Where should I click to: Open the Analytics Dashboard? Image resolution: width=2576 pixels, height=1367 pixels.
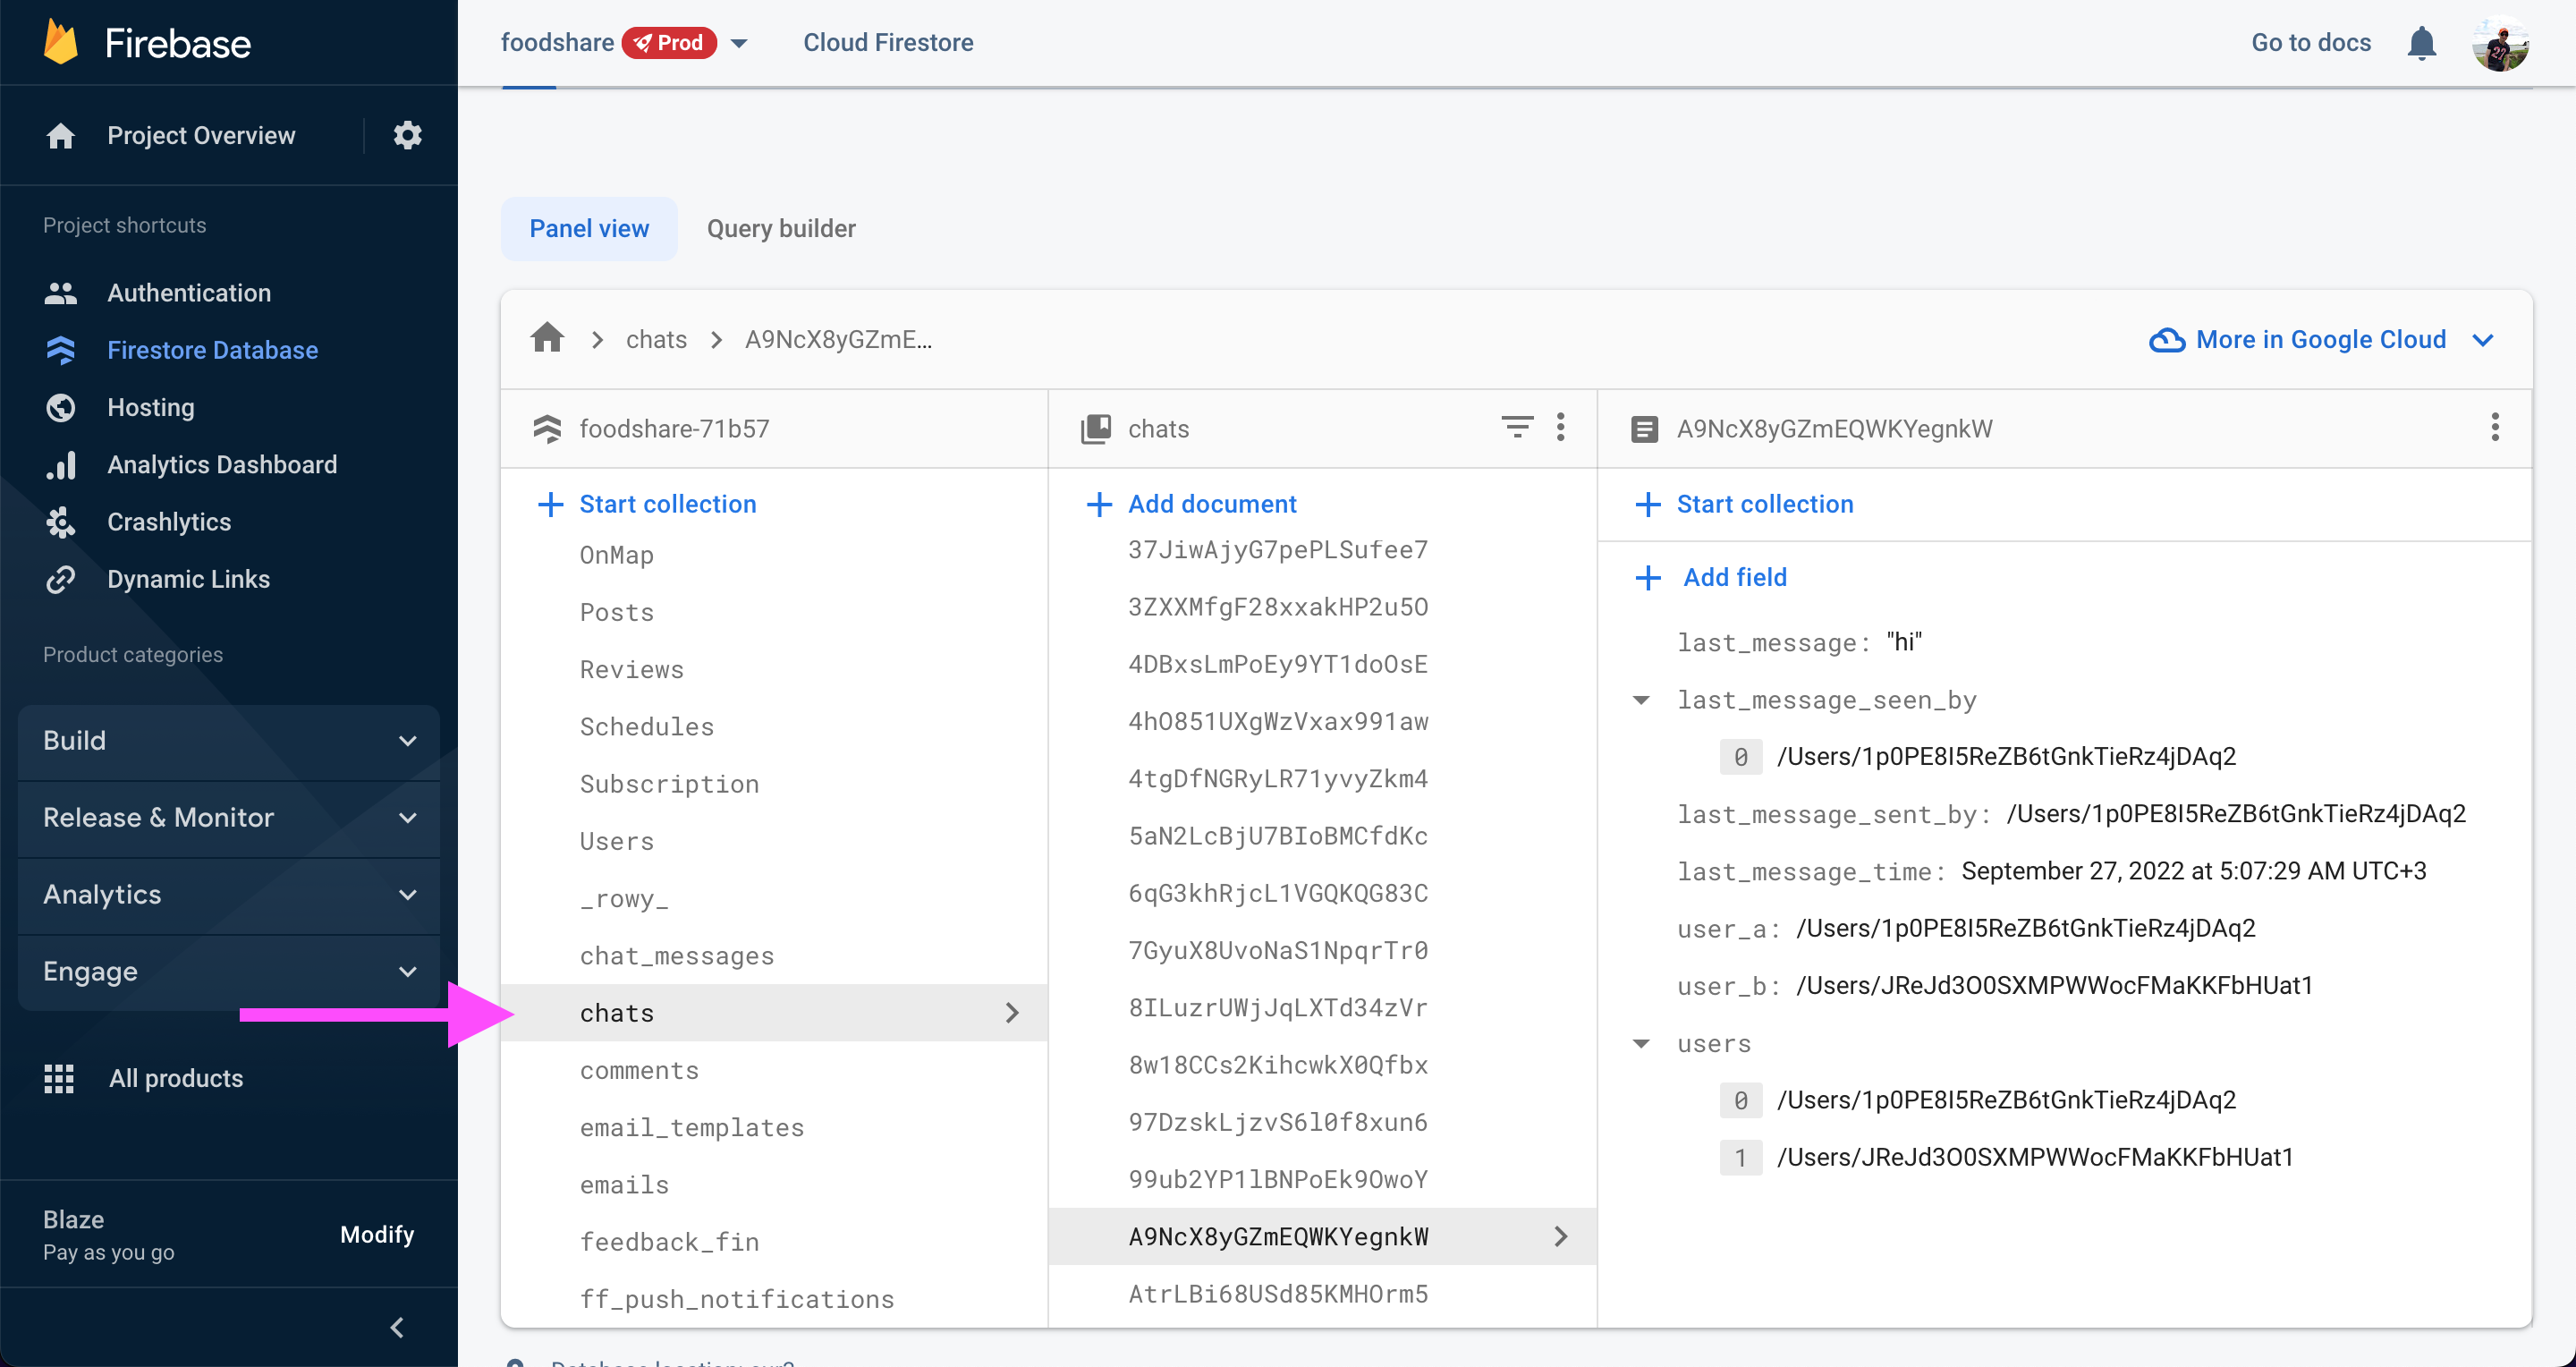pos(222,464)
